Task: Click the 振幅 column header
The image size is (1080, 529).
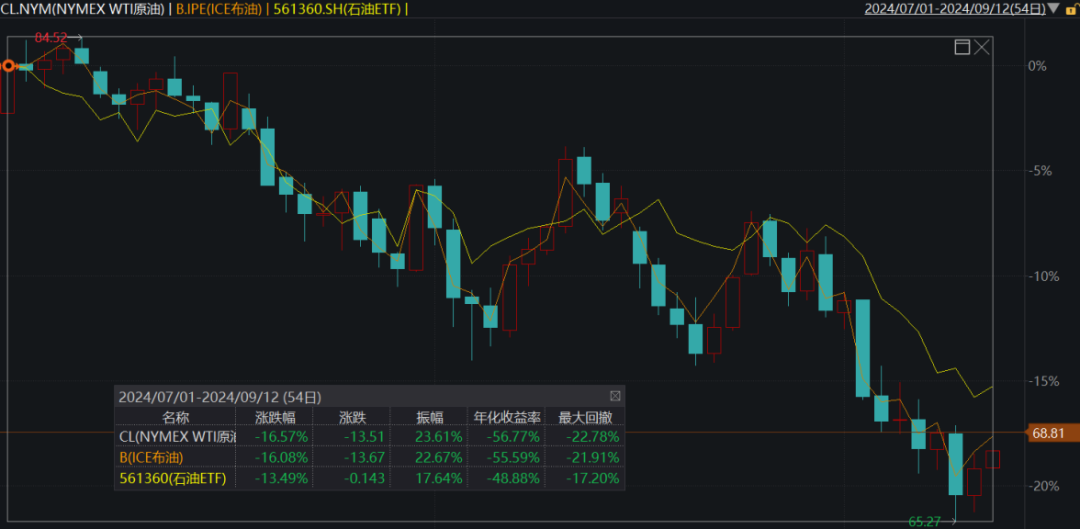Action: tap(429, 417)
